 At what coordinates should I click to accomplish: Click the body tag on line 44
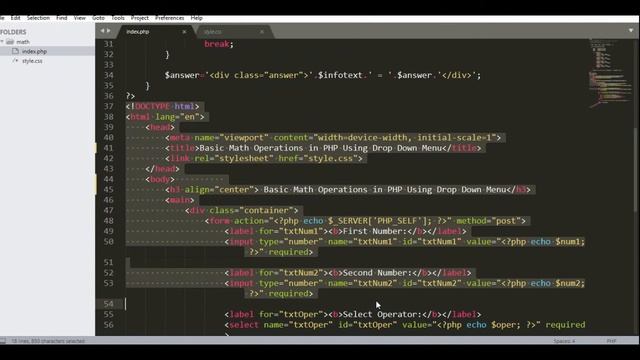160,179
